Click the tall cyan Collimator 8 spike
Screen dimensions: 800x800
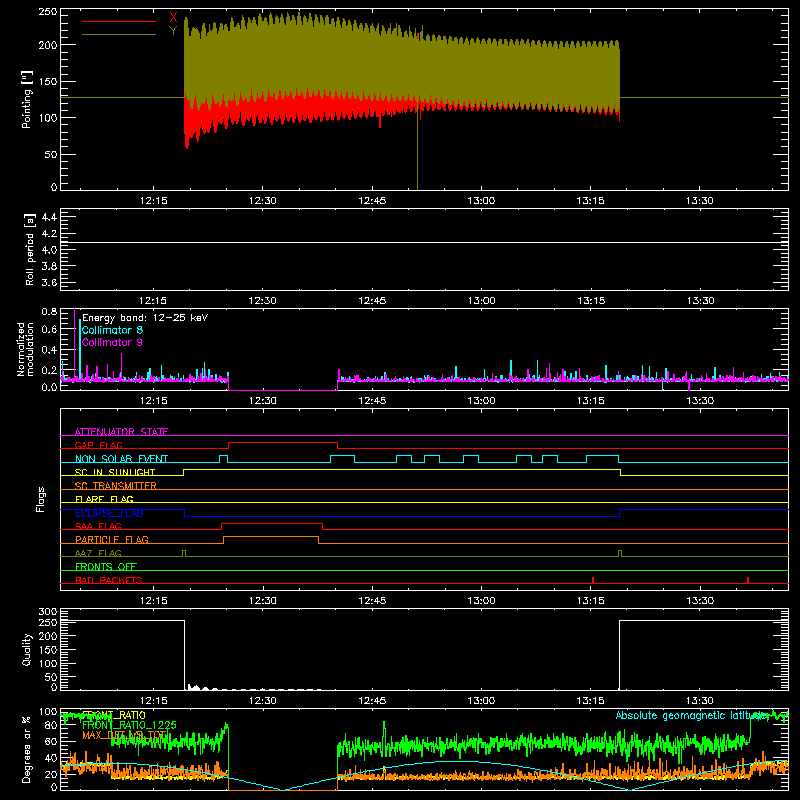tap(80, 349)
